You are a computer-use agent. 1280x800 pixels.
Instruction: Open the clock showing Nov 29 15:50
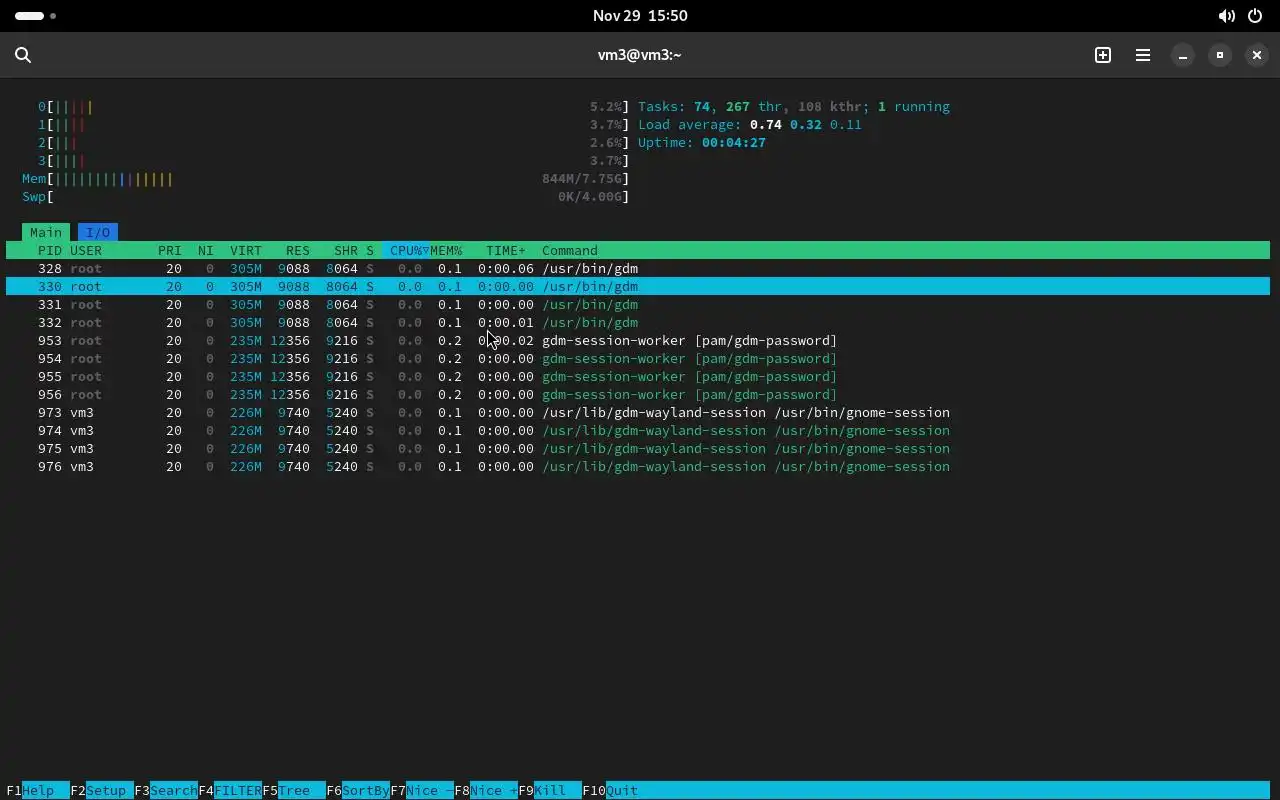click(x=640, y=16)
